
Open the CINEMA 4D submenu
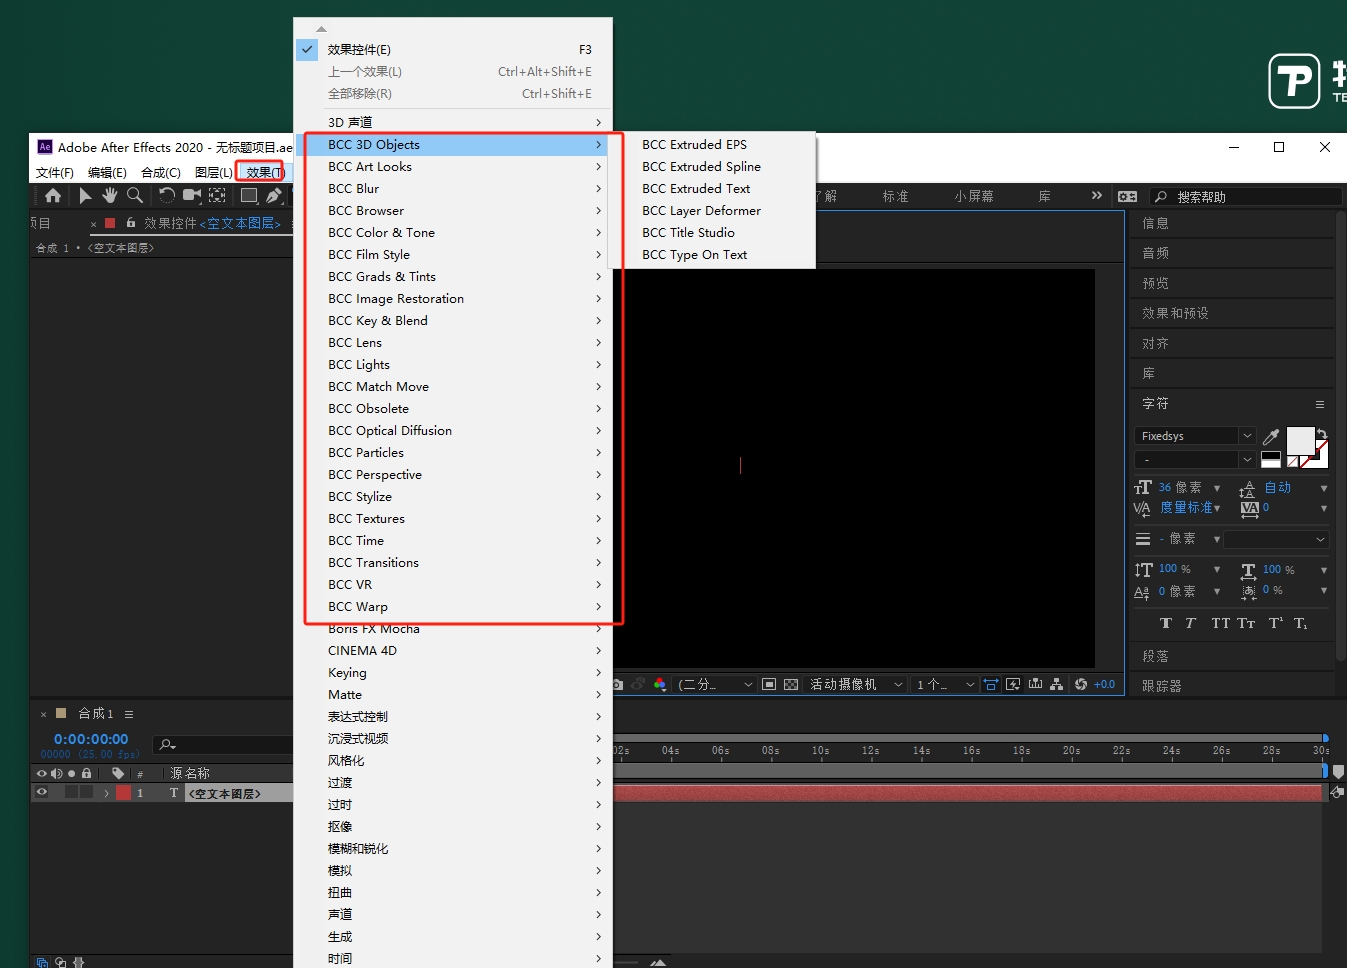(x=453, y=650)
